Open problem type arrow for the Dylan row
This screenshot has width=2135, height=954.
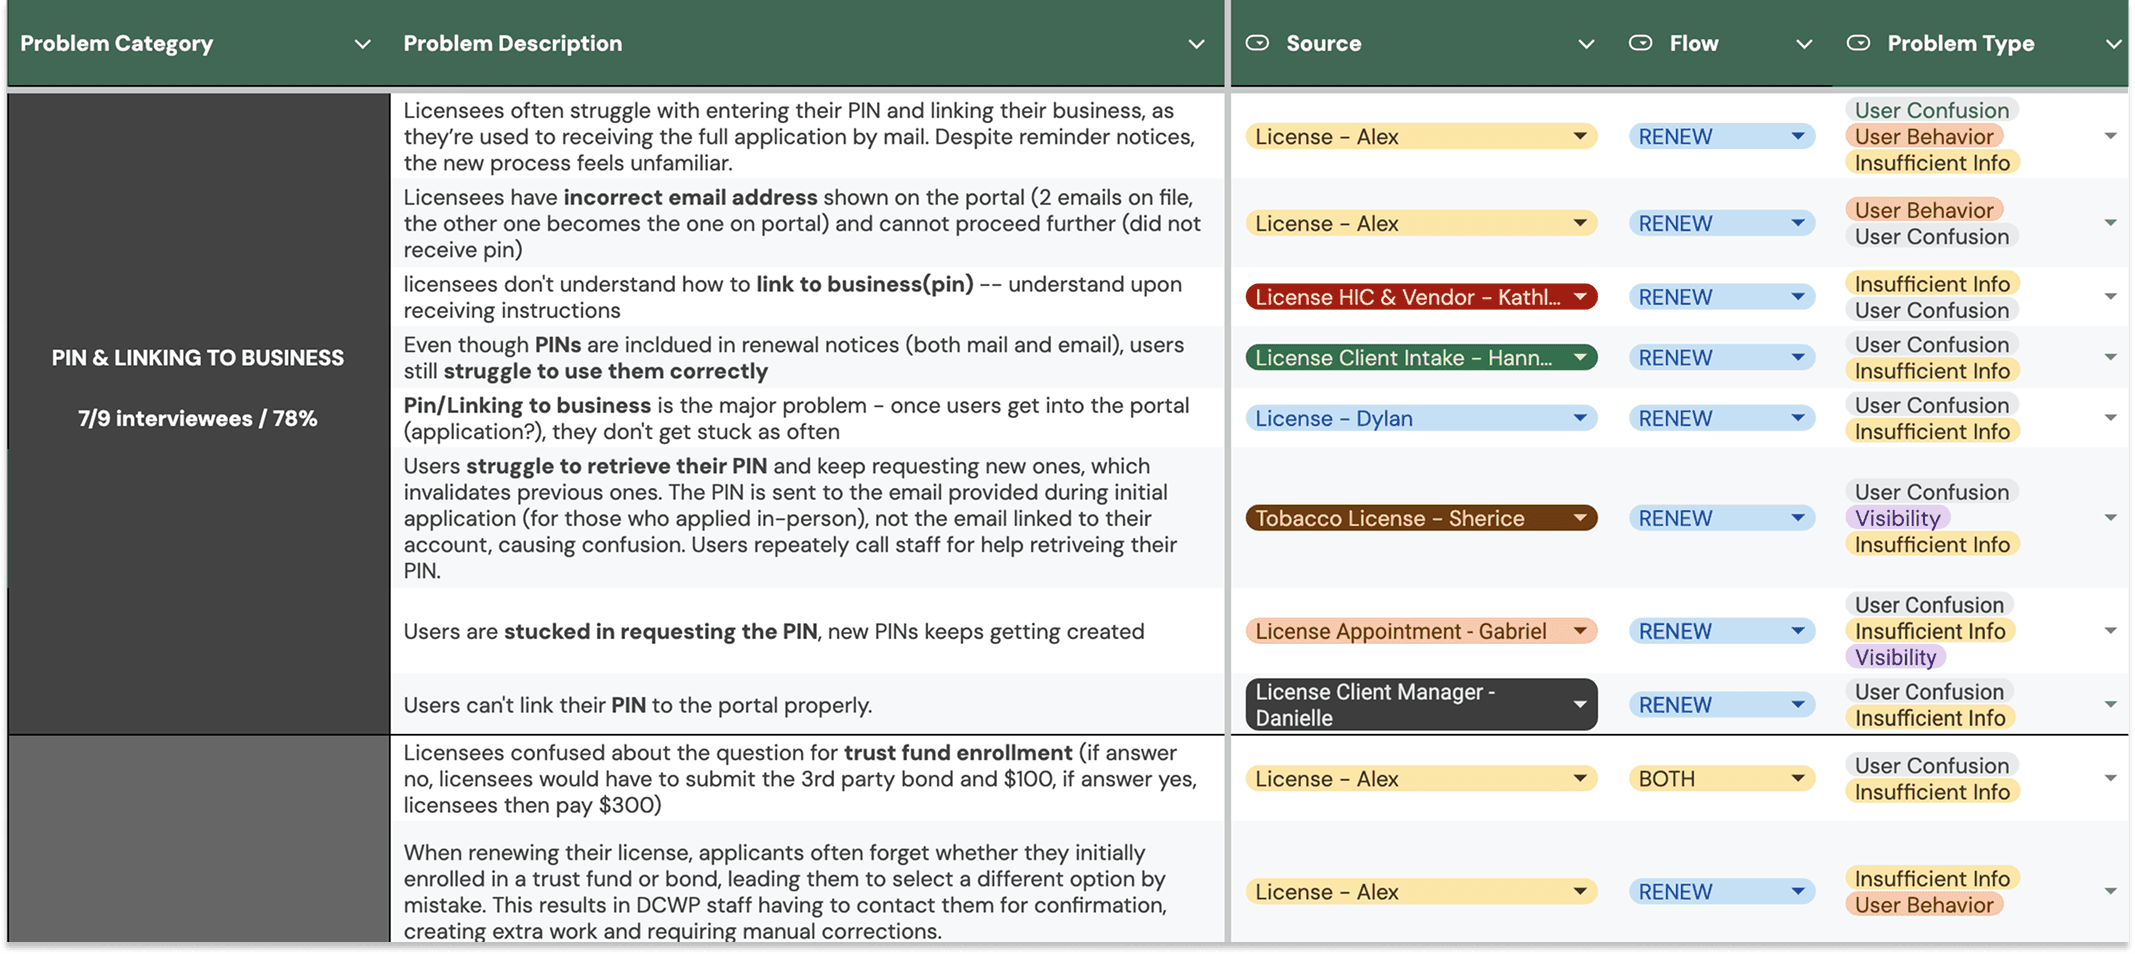tap(2110, 418)
